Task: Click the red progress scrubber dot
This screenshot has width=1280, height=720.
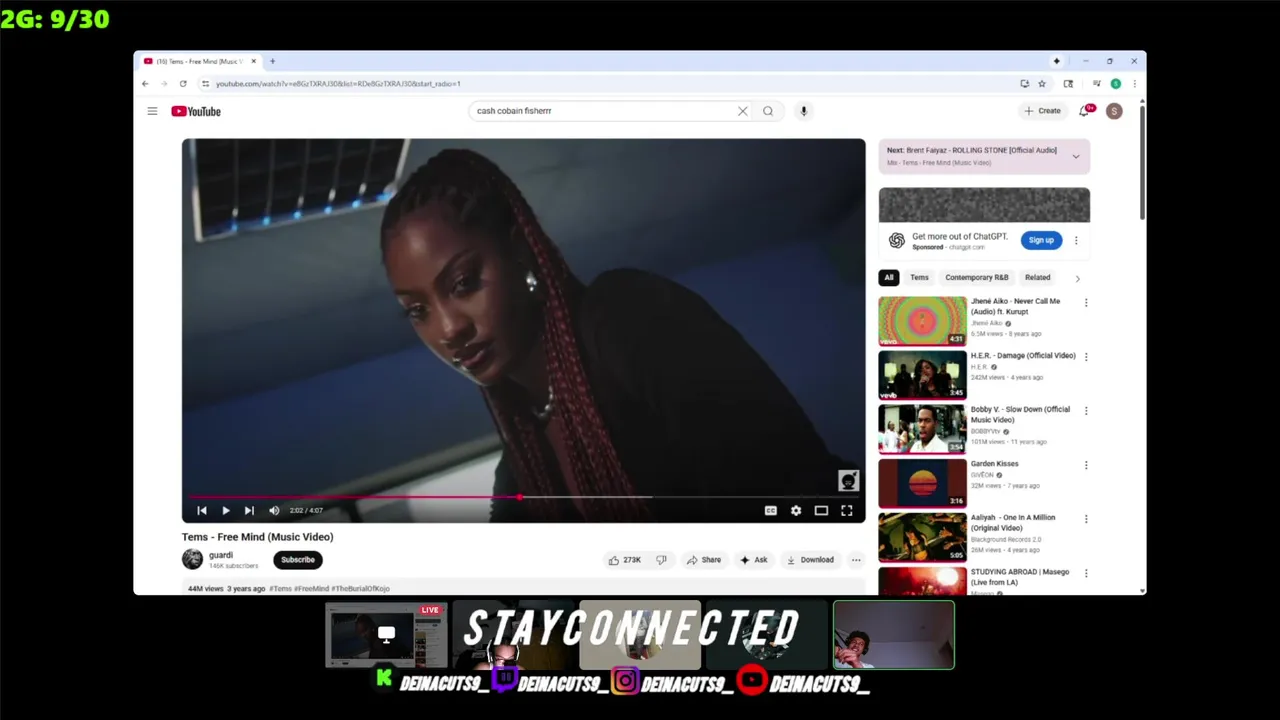Action: pos(520,497)
